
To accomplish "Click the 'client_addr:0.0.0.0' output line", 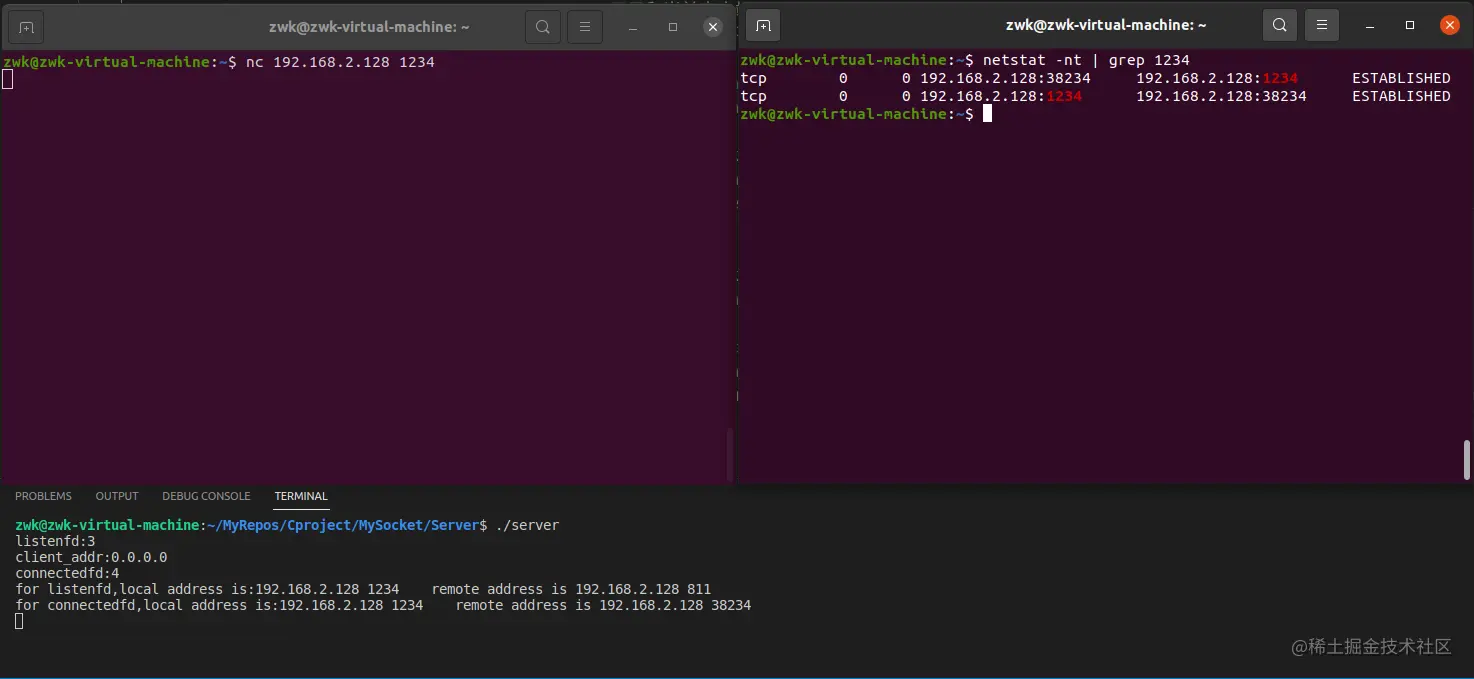I will pyautogui.click(x=91, y=557).
